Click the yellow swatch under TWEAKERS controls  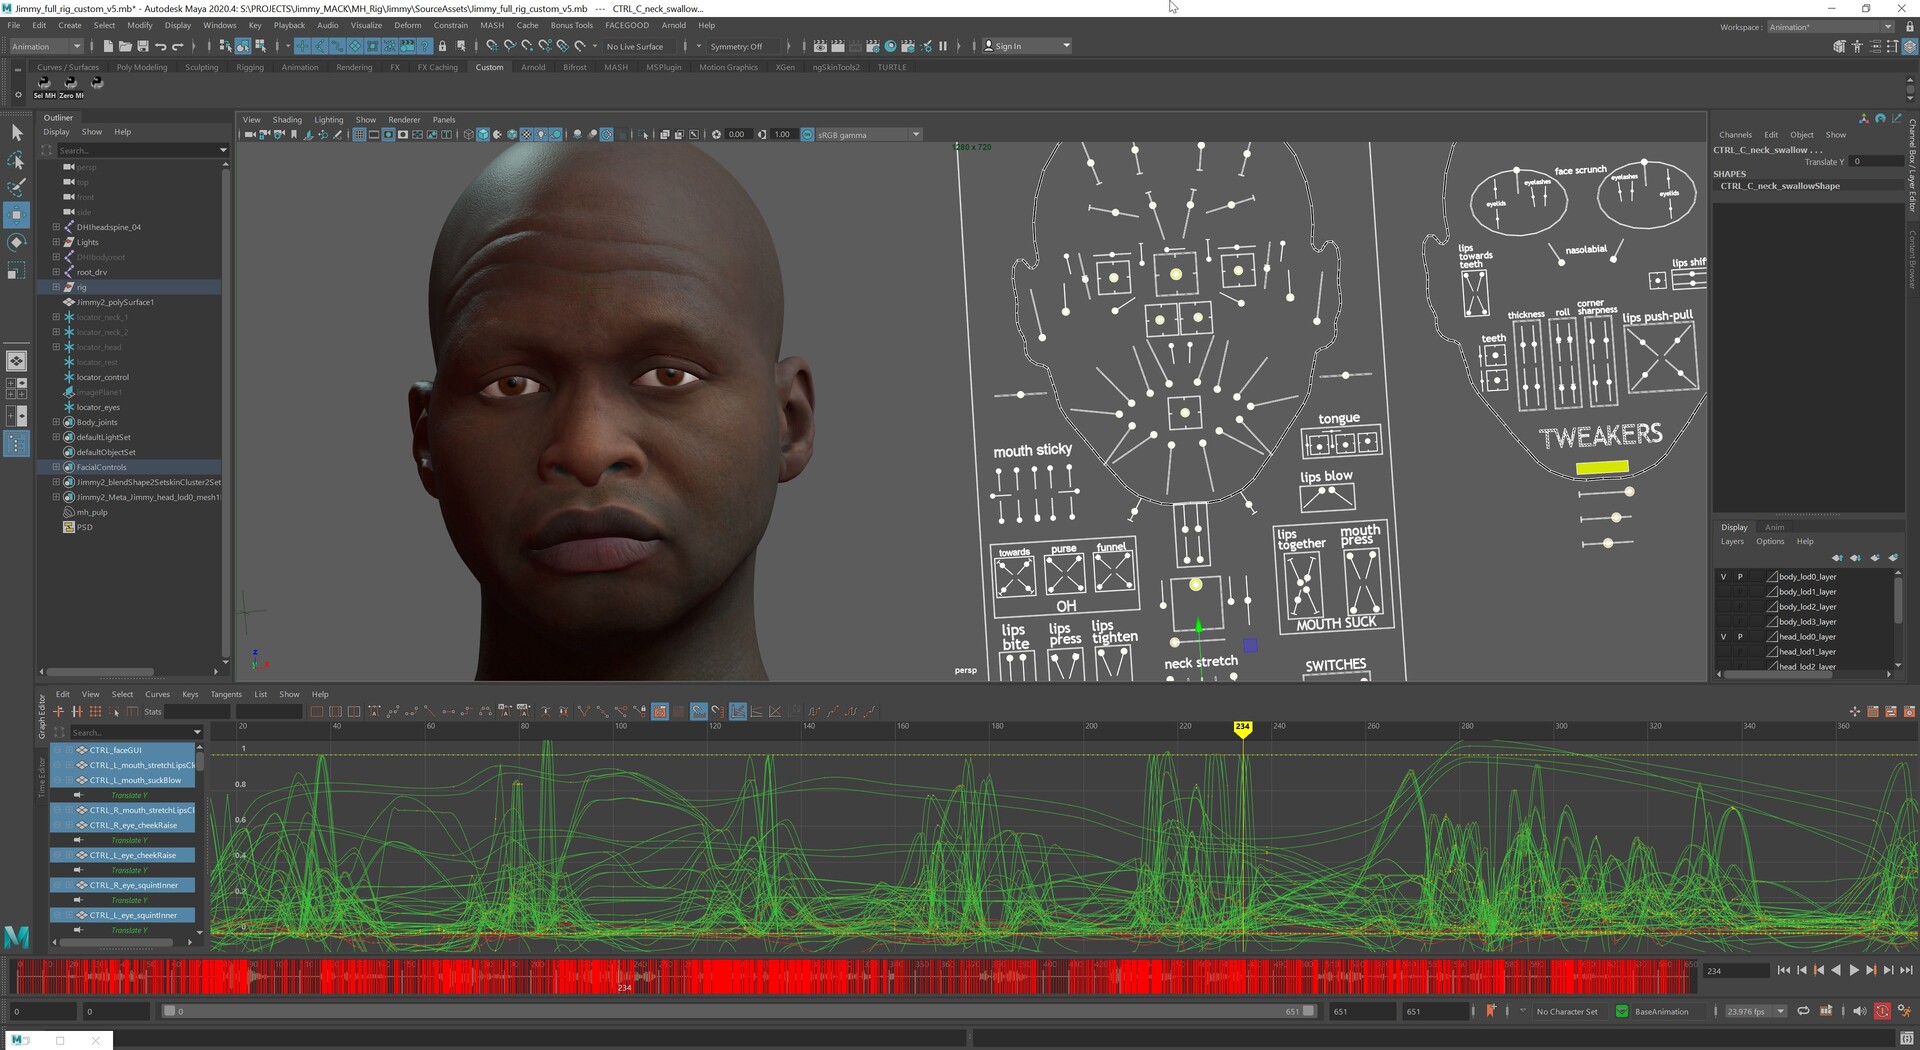1601,466
